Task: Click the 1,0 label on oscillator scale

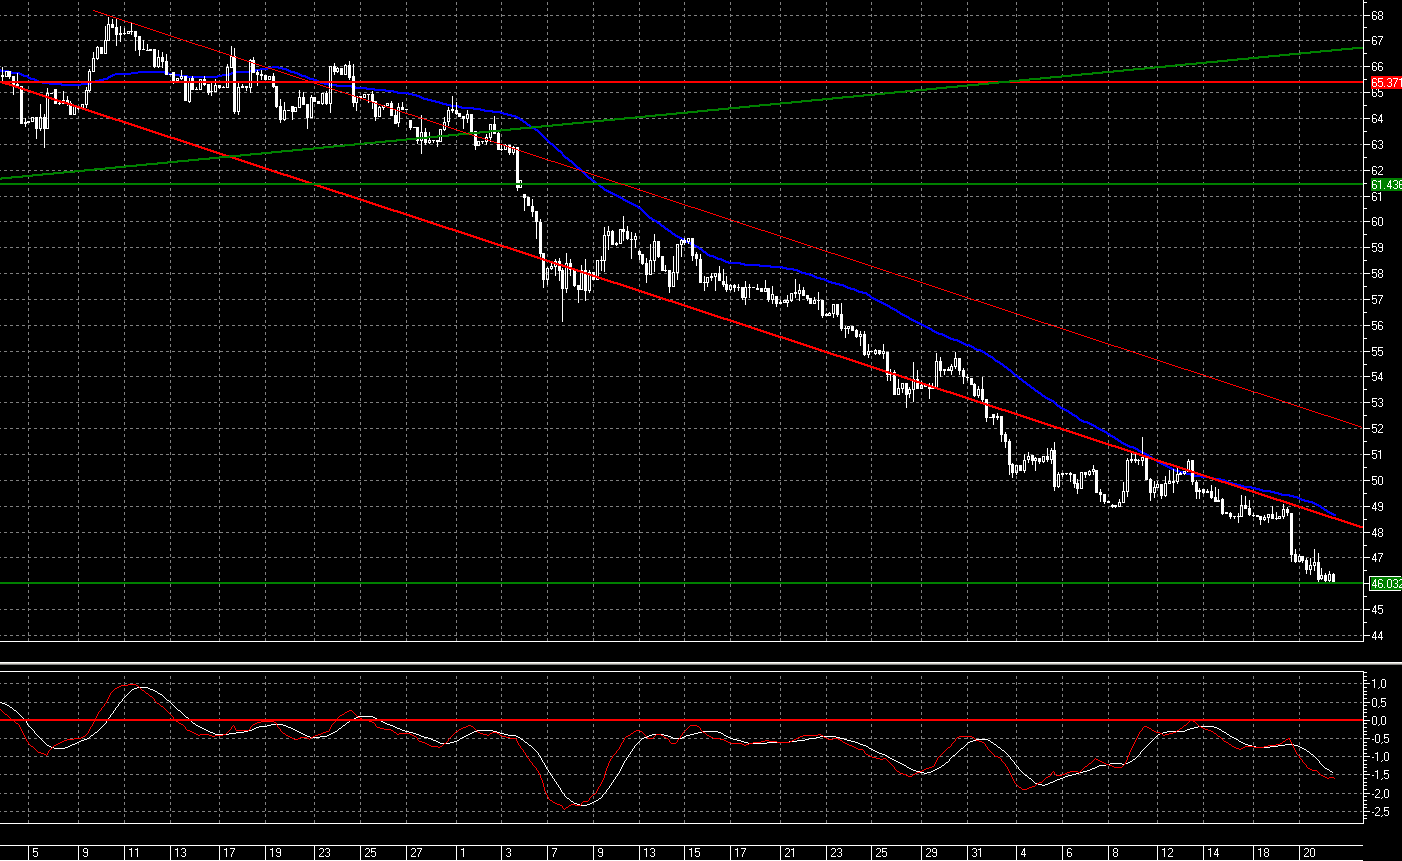Action: (1378, 684)
